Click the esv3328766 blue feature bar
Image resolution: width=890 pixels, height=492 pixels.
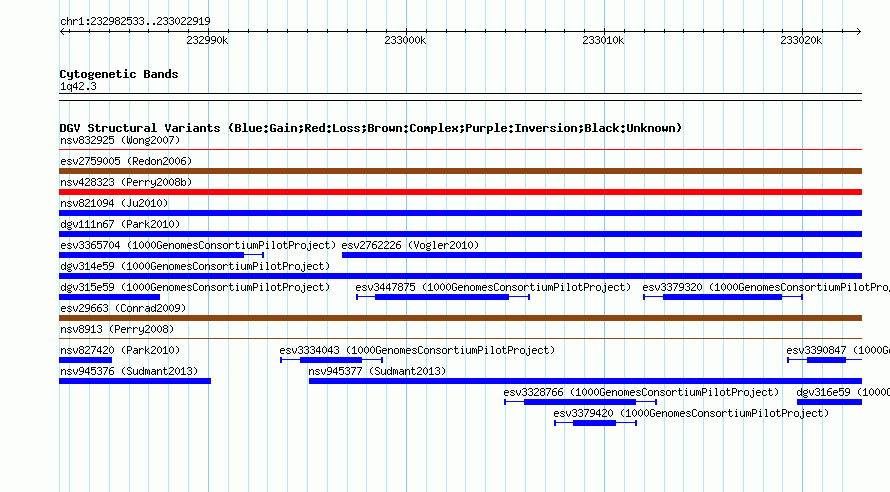tap(580, 402)
